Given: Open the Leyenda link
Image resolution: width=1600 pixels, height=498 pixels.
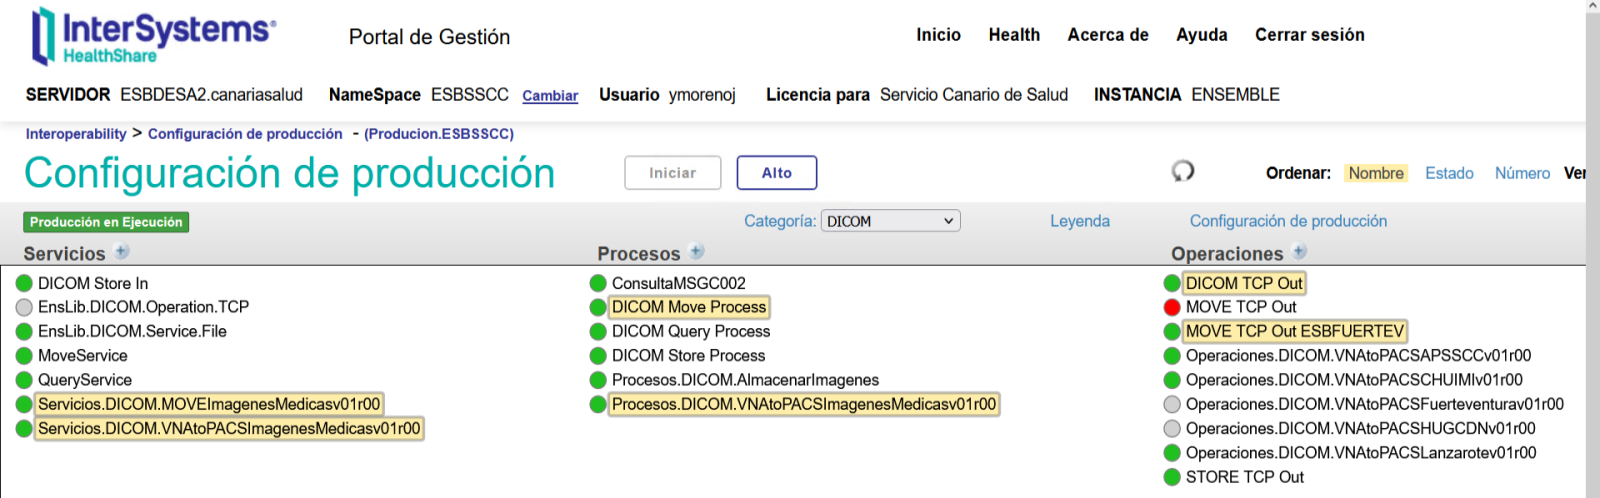Looking at the screenshot, I should point(1079,221).
